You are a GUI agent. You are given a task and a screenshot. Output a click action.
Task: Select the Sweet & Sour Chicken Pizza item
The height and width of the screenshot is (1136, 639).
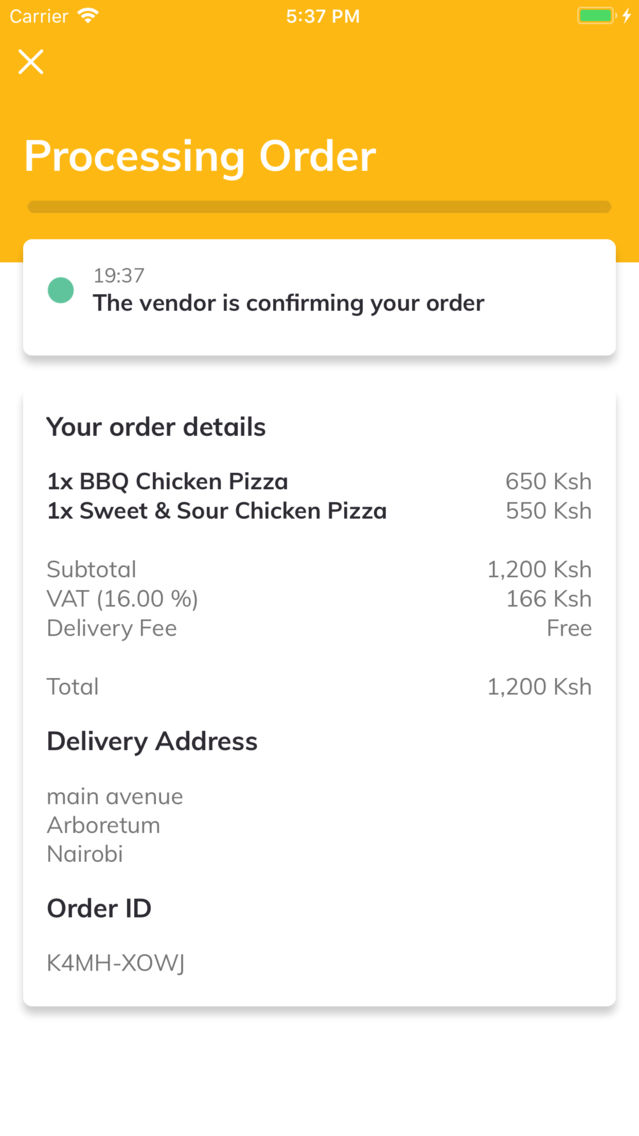pyautogui.click(x=216, y=511)
